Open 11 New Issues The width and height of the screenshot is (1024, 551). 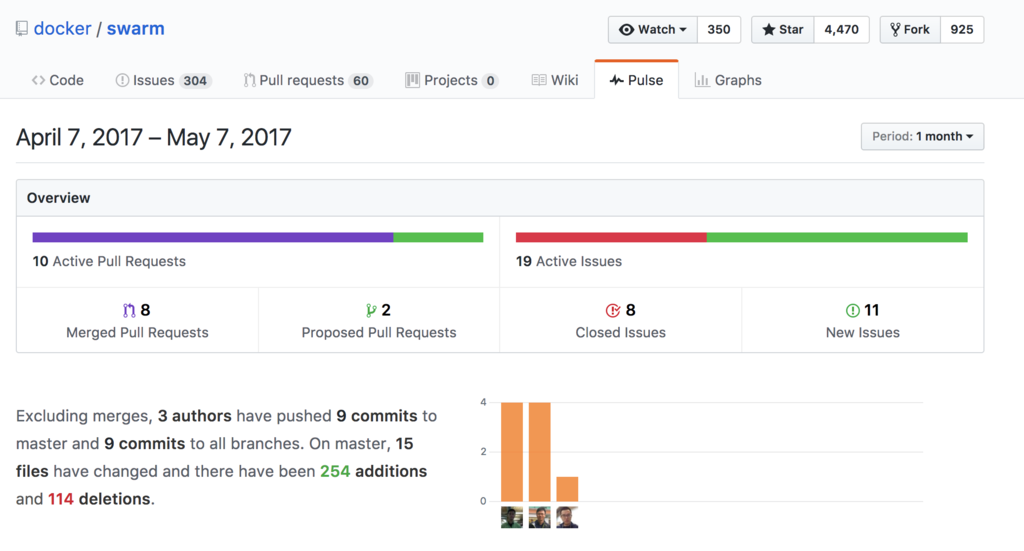tap(863, 320)
